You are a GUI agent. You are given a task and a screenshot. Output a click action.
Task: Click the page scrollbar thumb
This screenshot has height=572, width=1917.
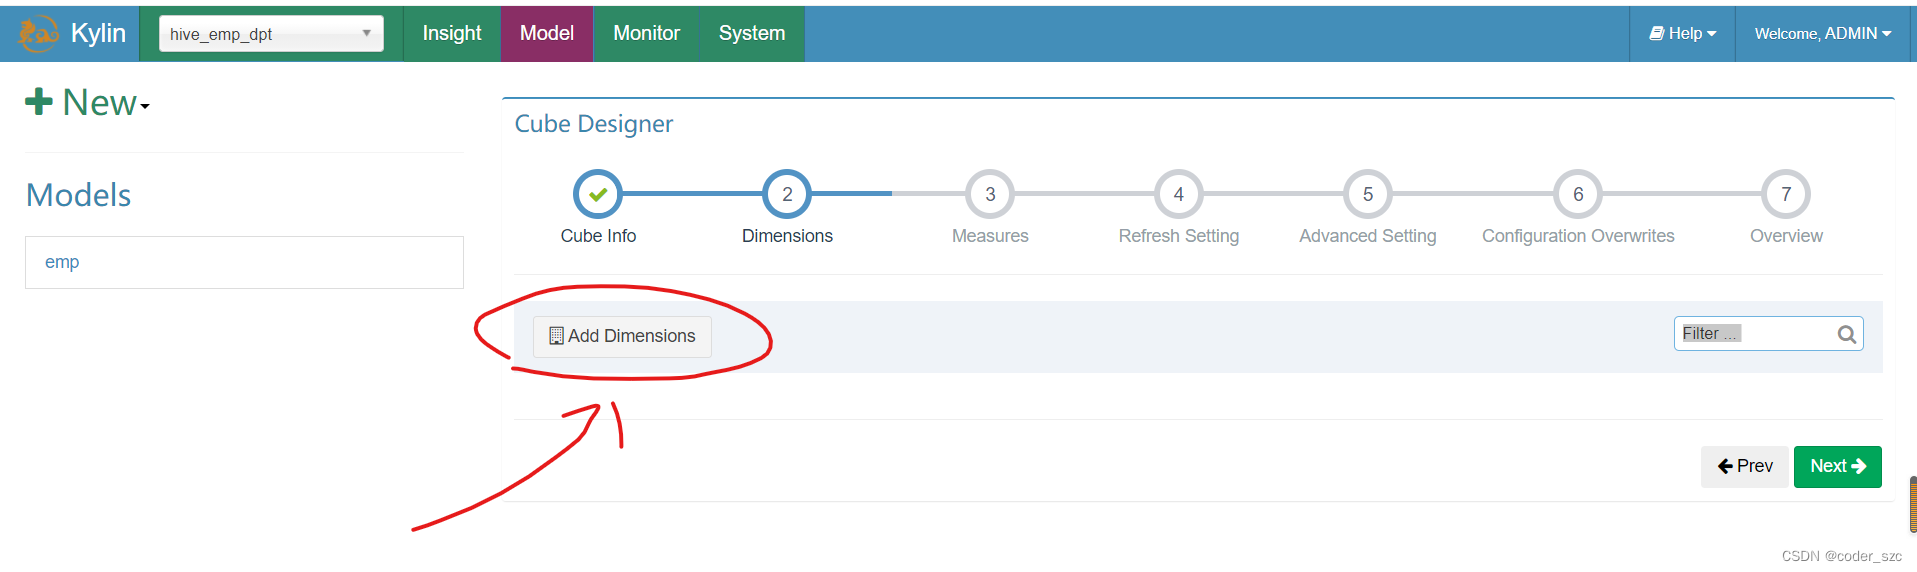[x=1913, y=504]
